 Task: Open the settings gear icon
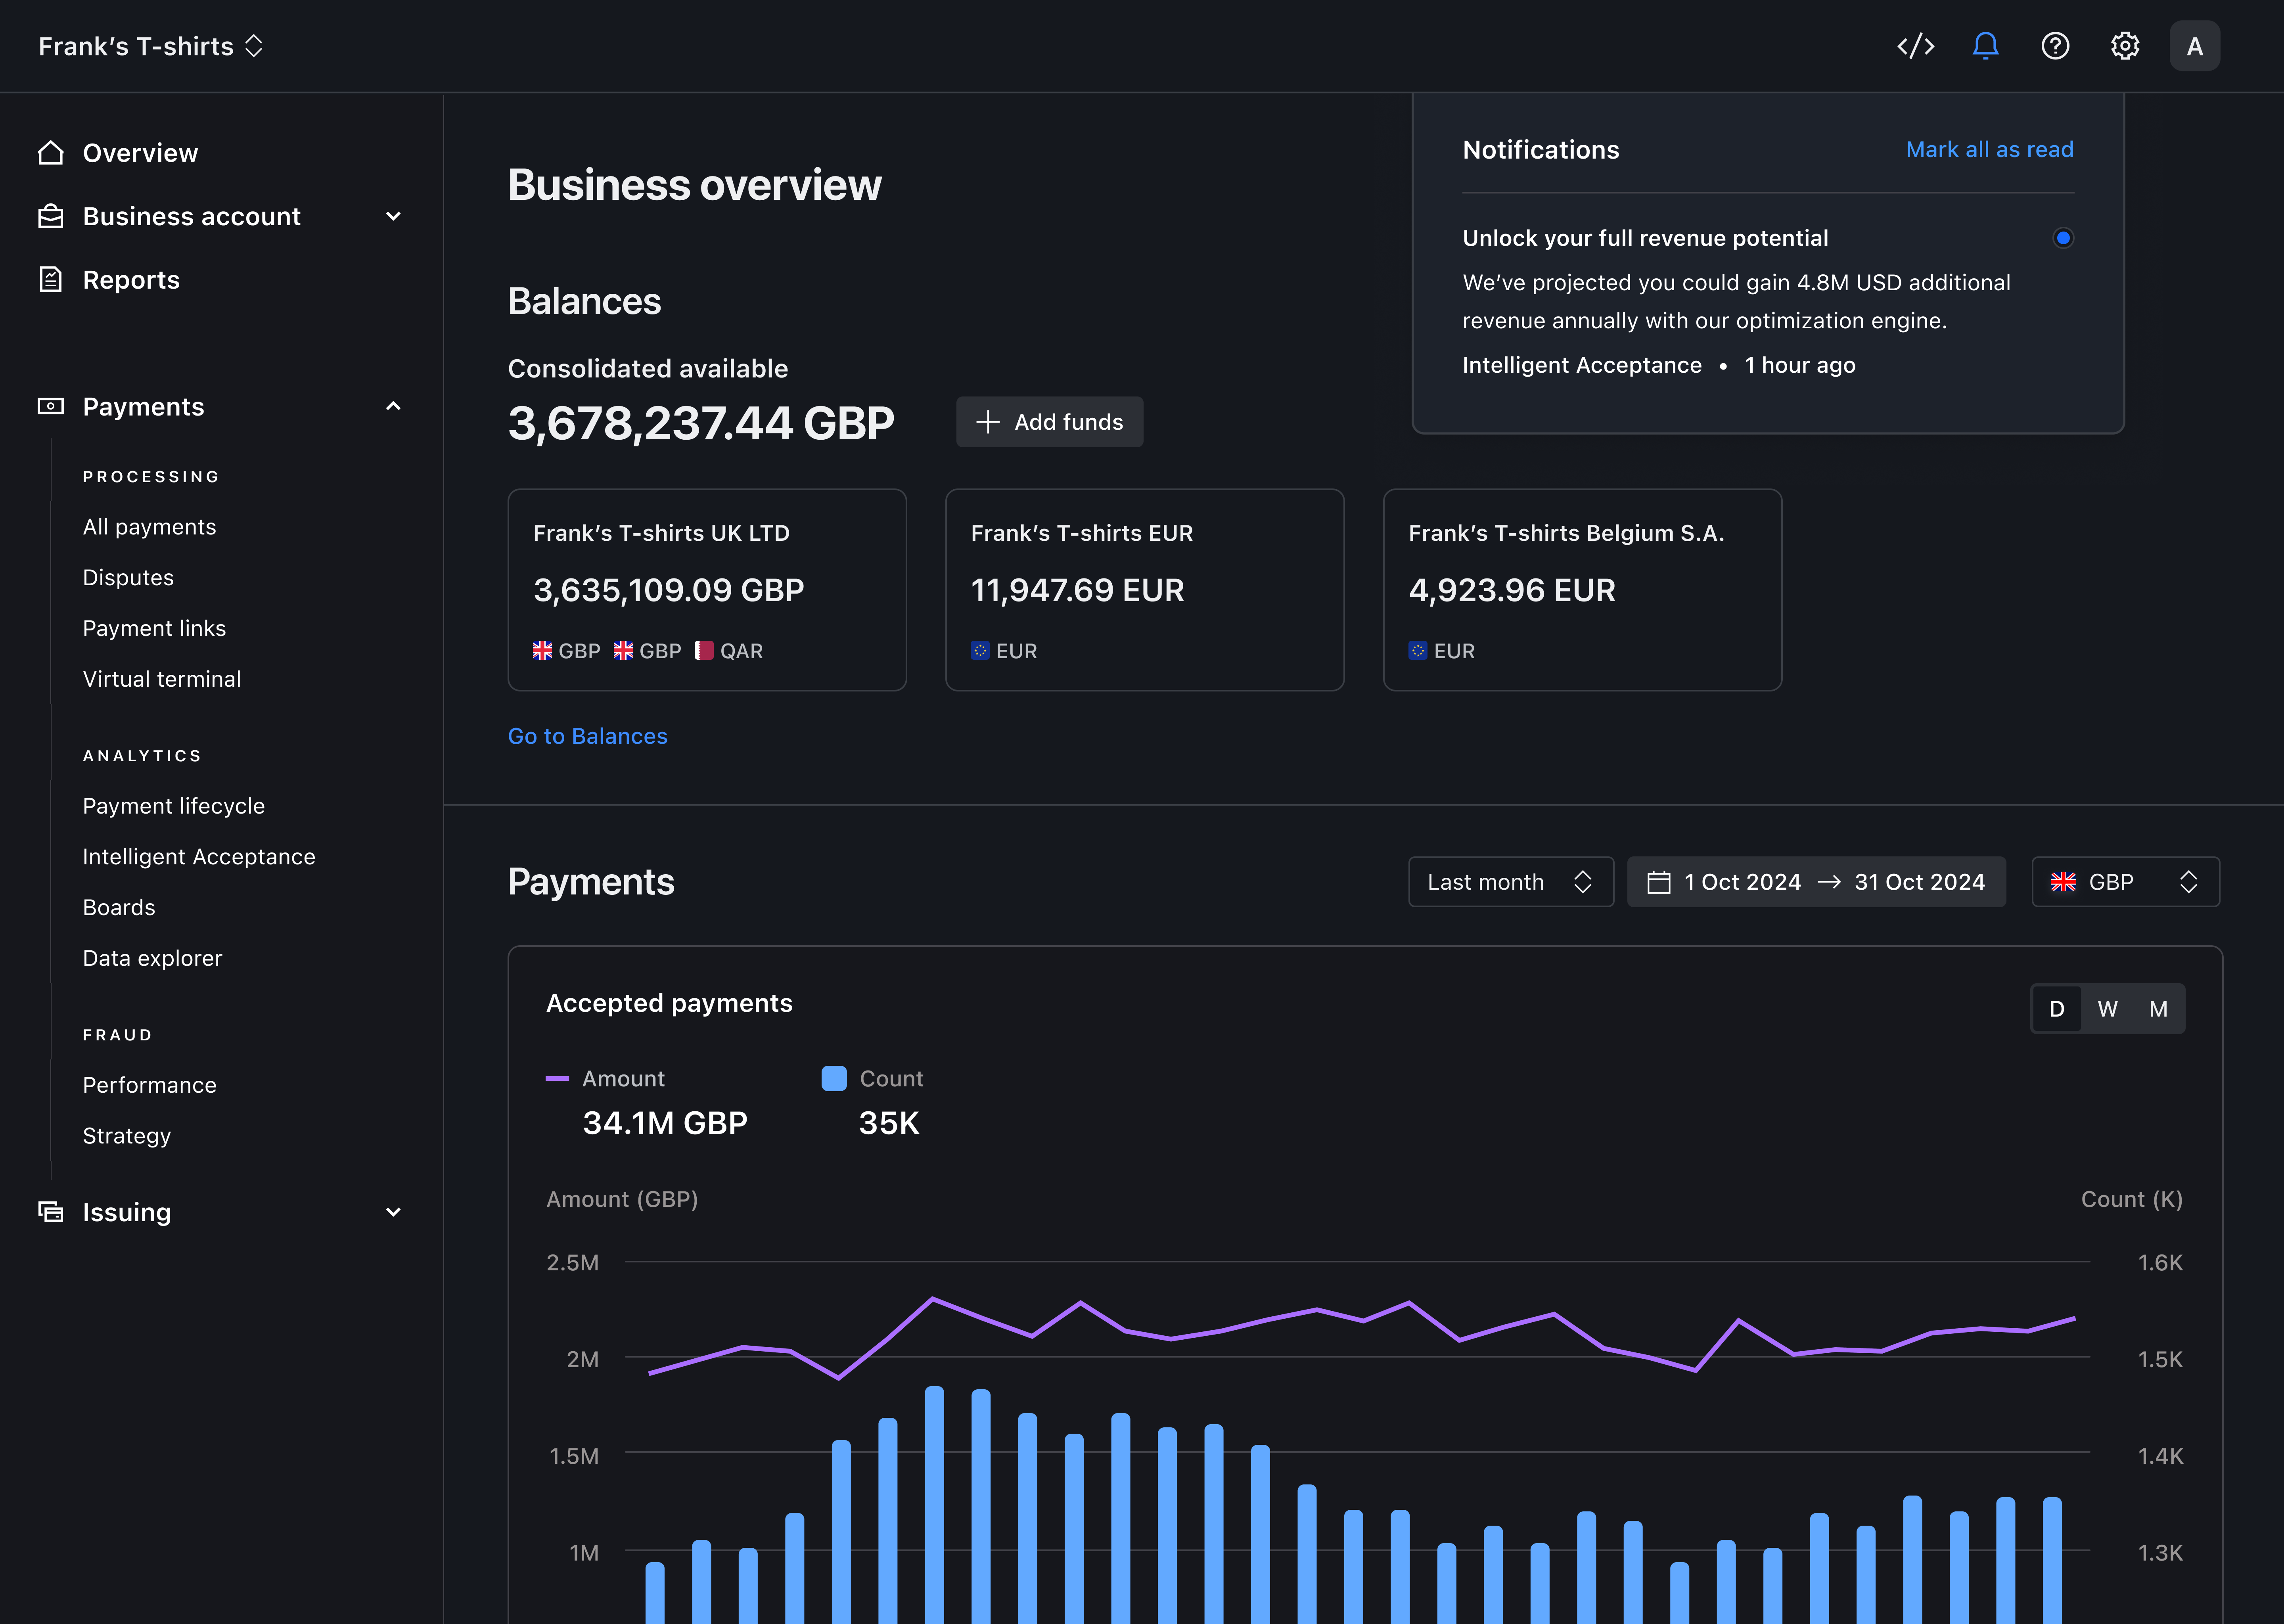[x=2125, y=46]
